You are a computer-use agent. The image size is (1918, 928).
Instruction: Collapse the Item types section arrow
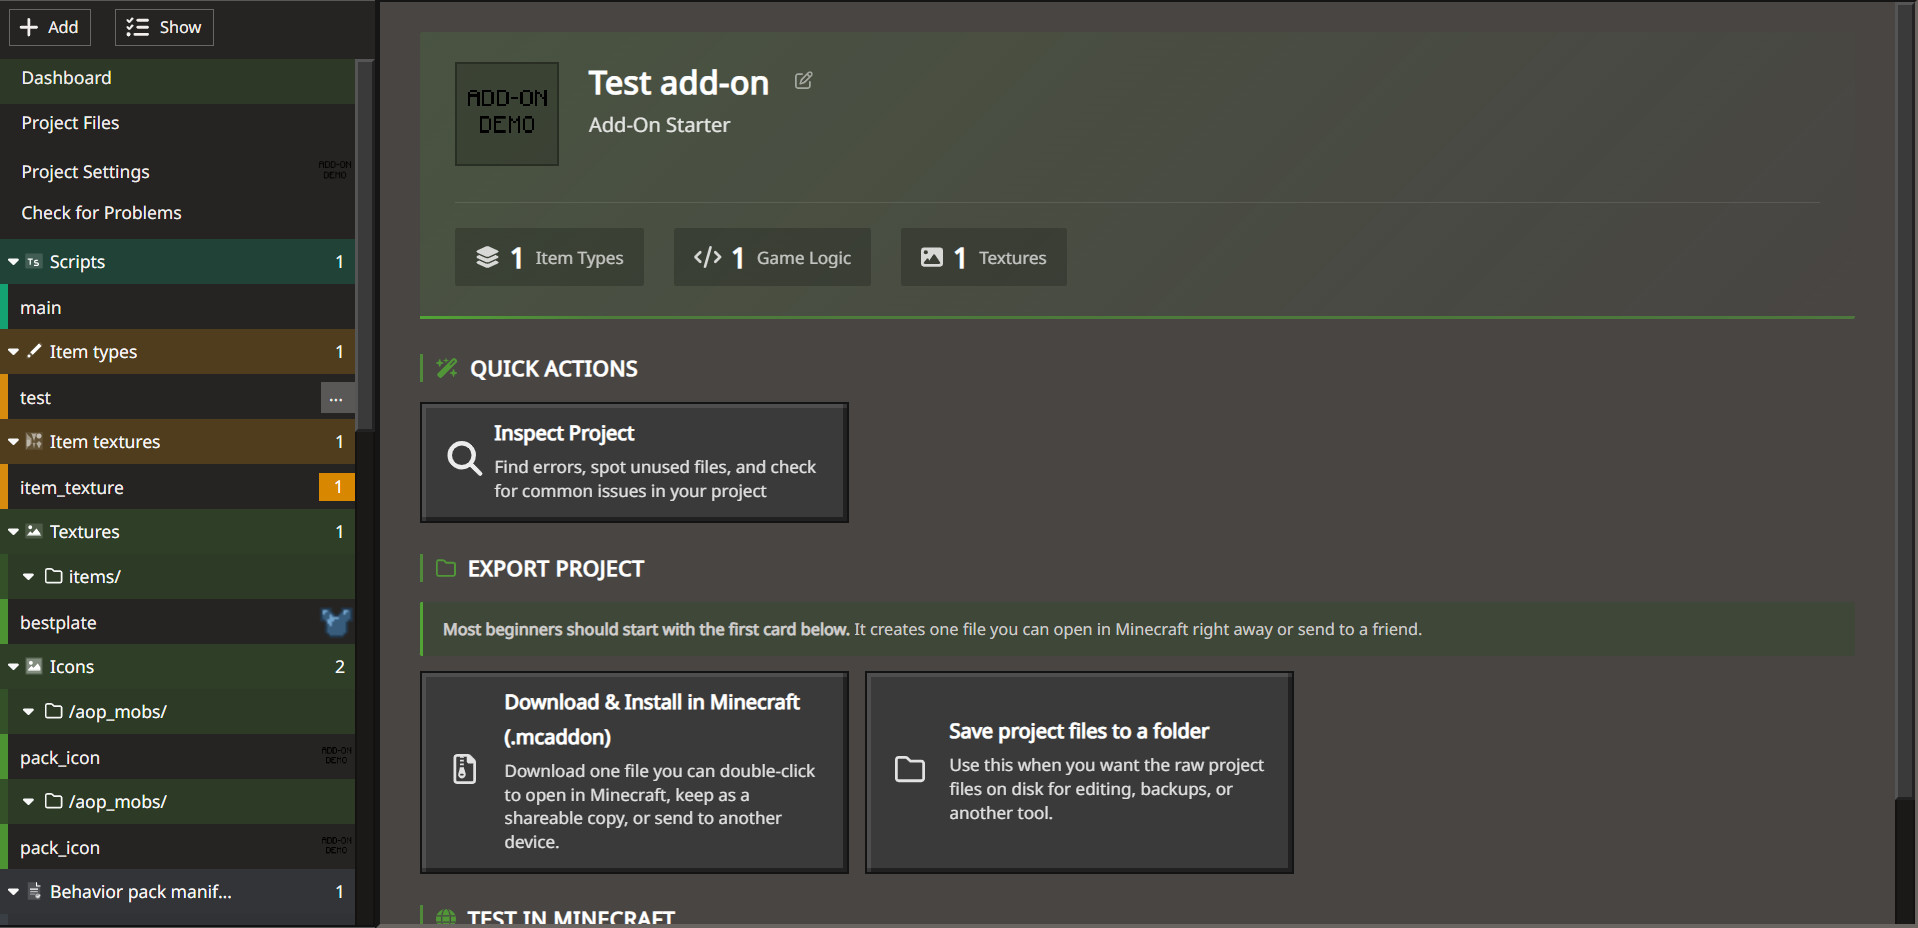[x=13, y=352]
